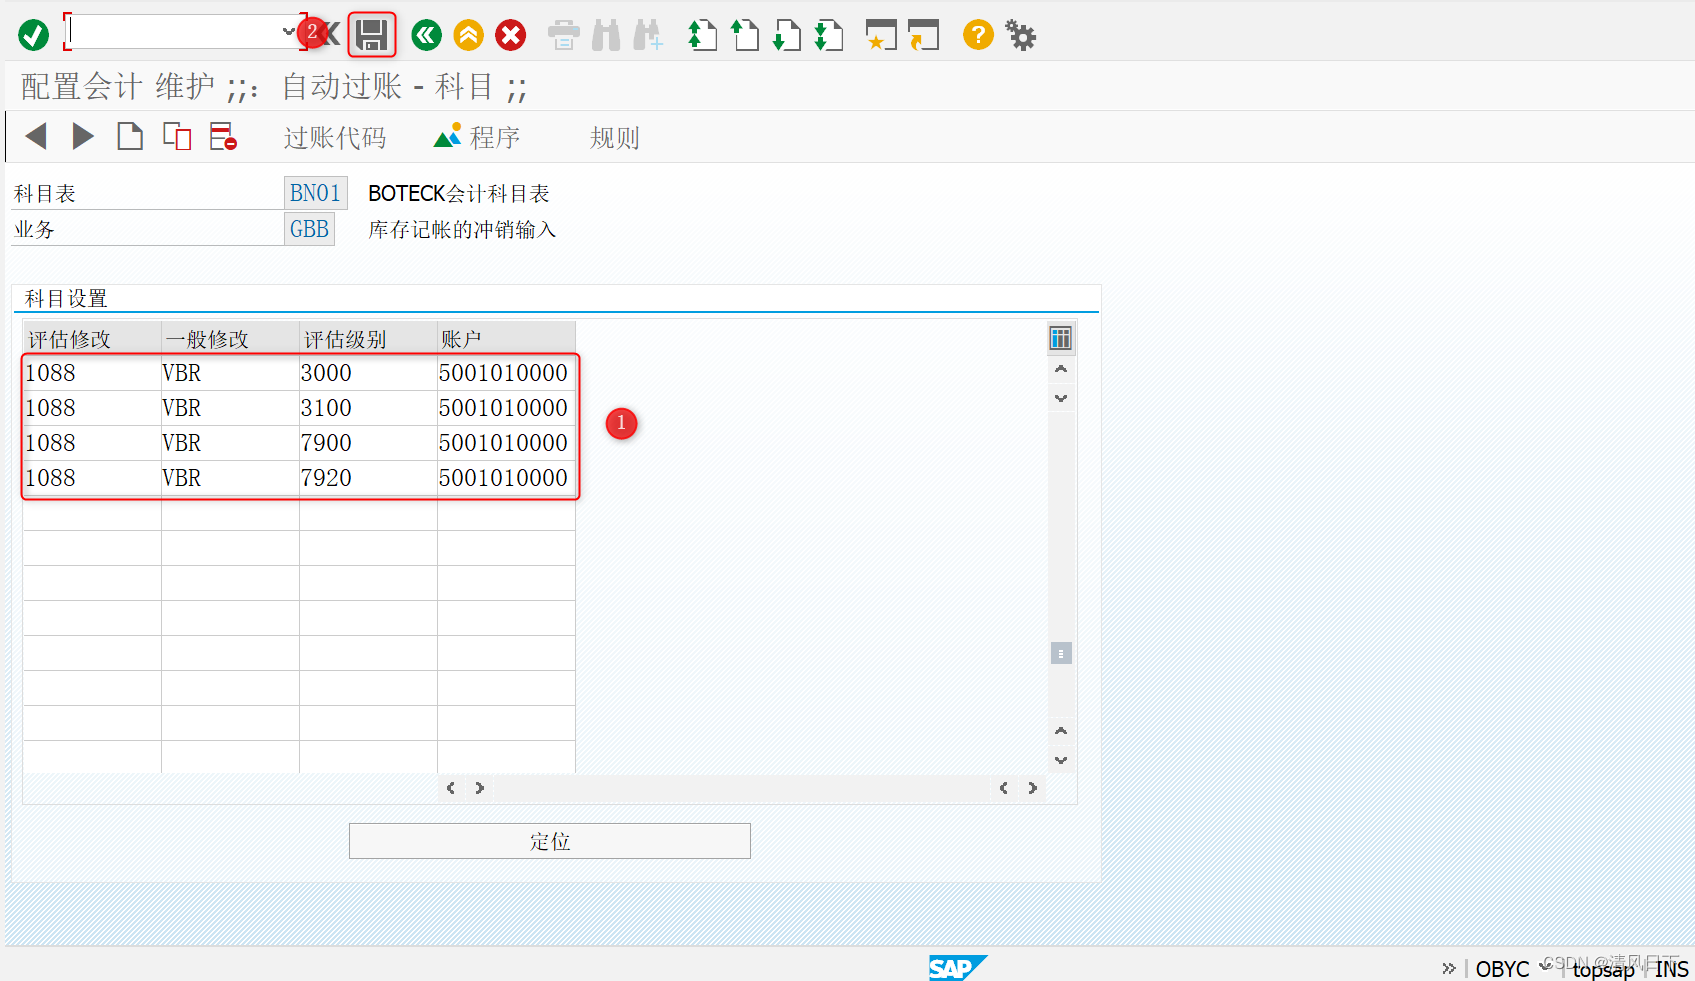This screenshot has width=1695, height=981.
Task: Open the table column configuration icon
Action: tap(1061, 338)
